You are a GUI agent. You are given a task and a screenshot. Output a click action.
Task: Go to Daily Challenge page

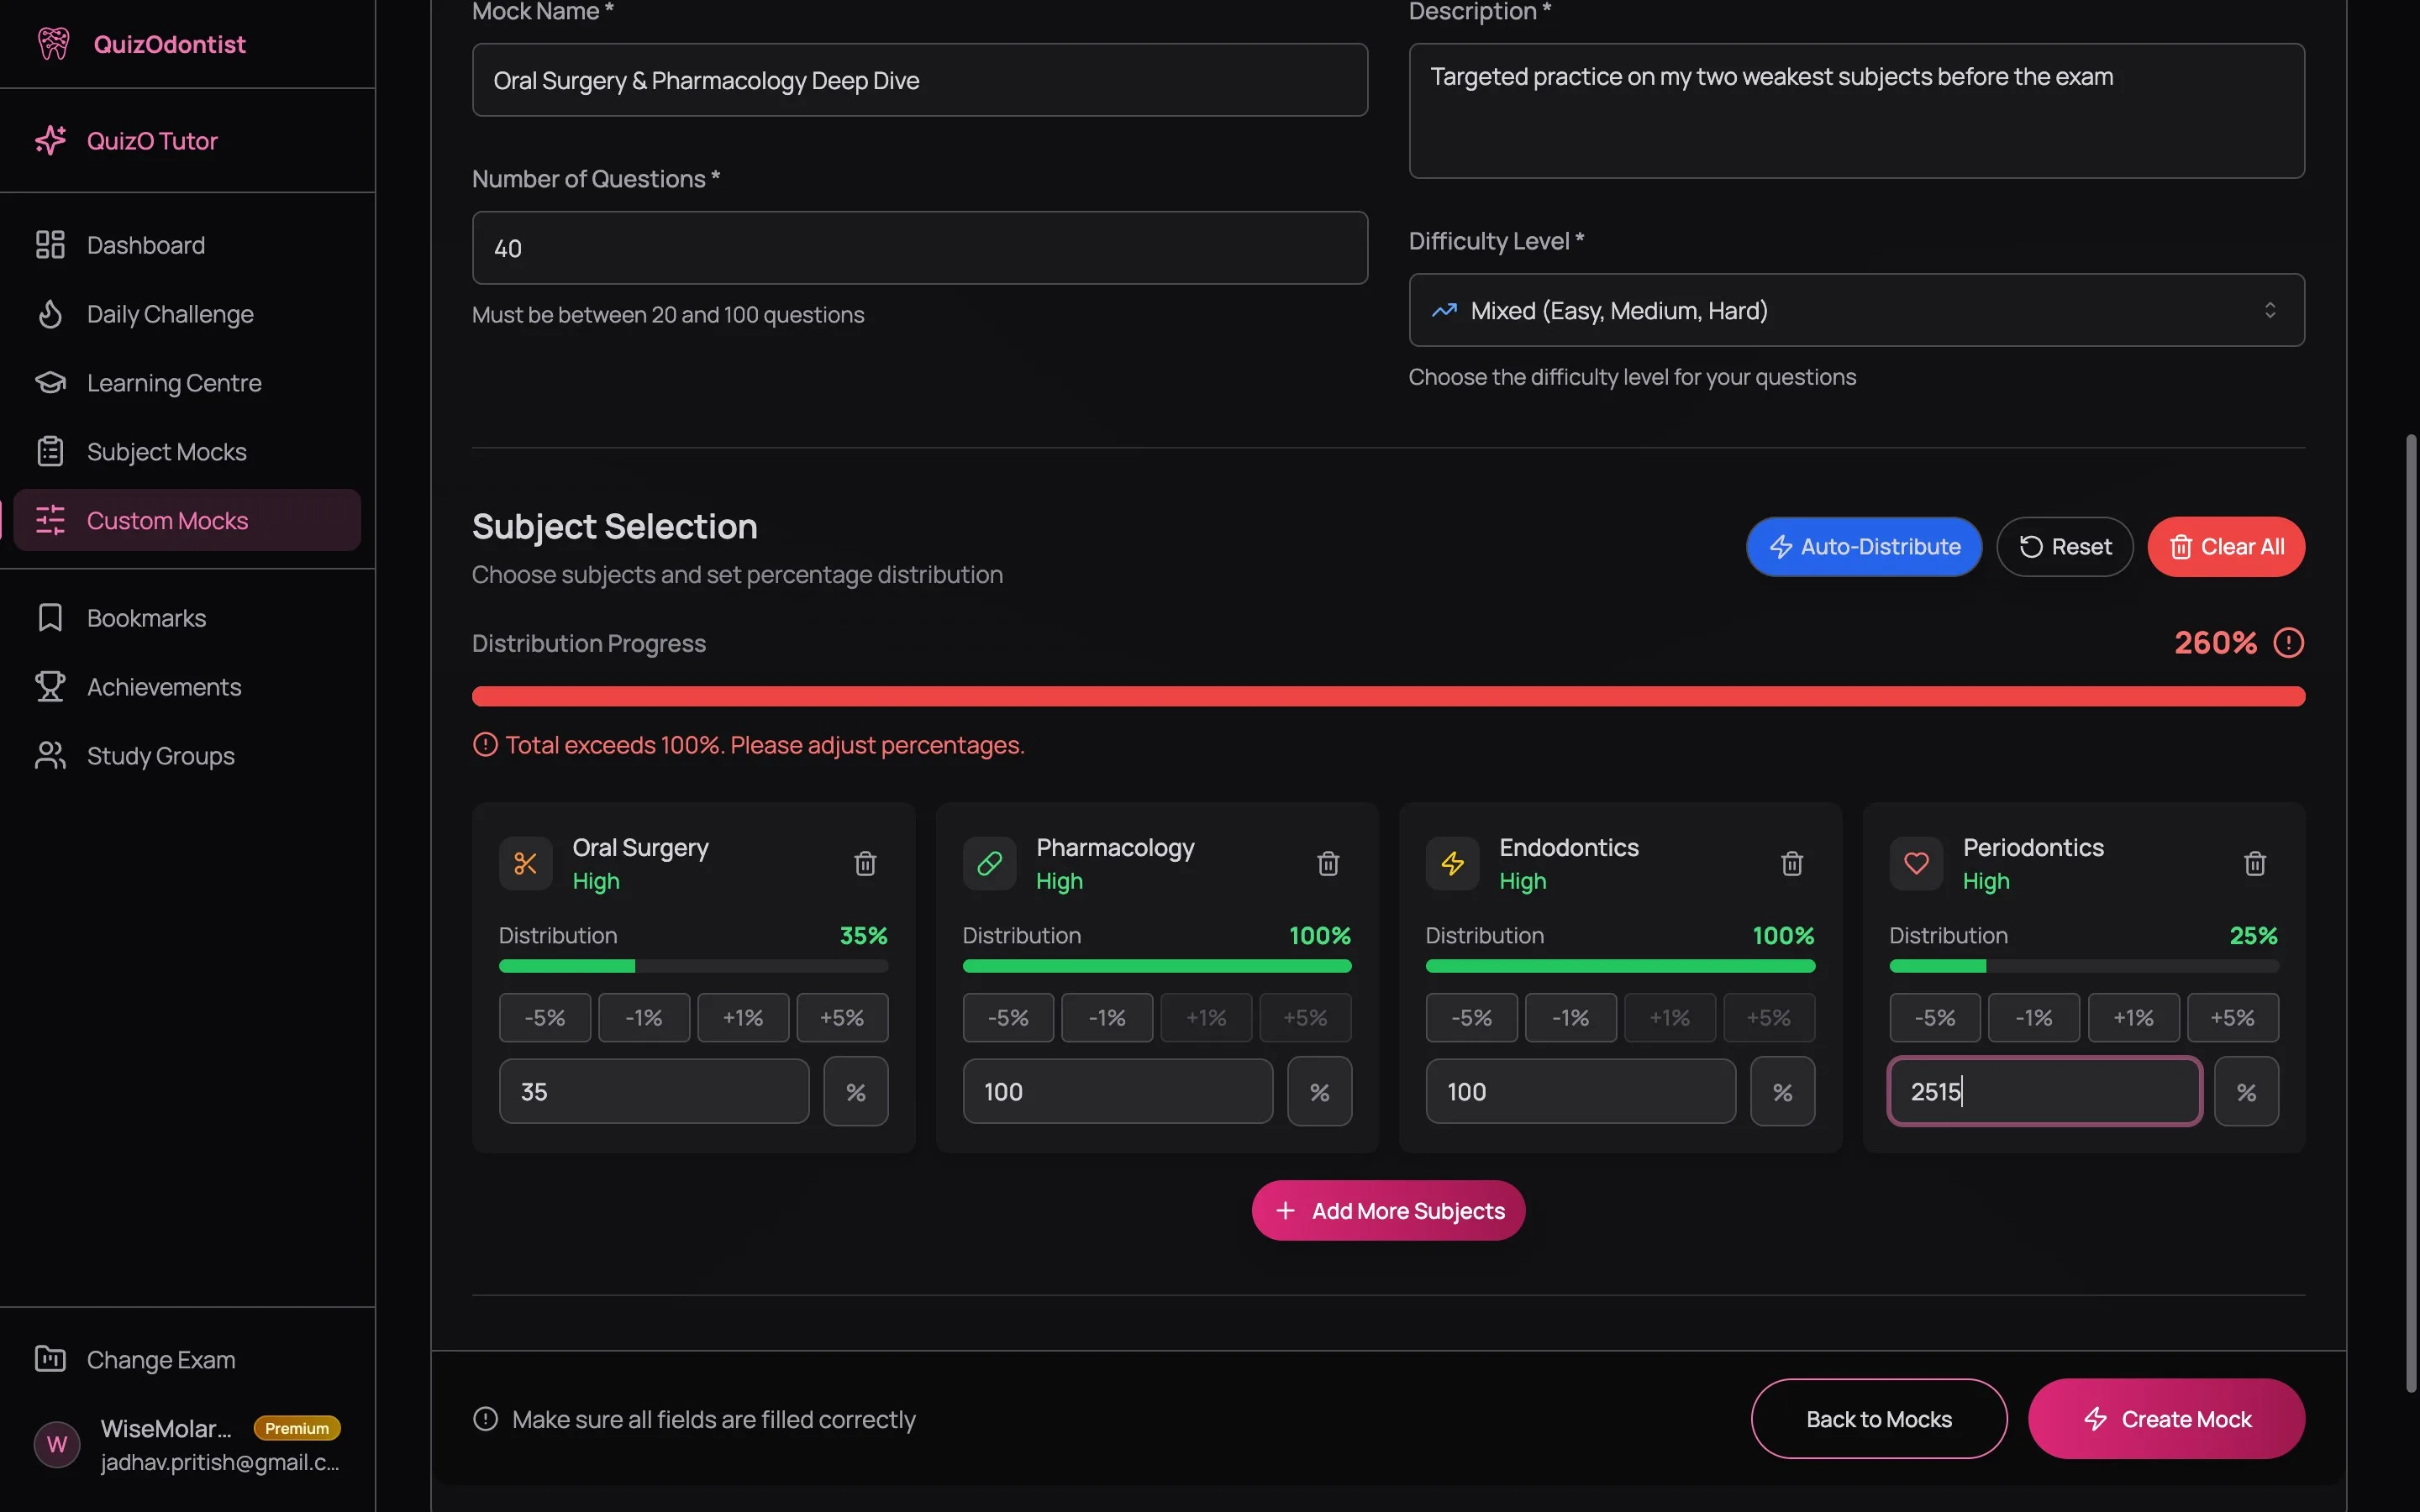(170, 314)
